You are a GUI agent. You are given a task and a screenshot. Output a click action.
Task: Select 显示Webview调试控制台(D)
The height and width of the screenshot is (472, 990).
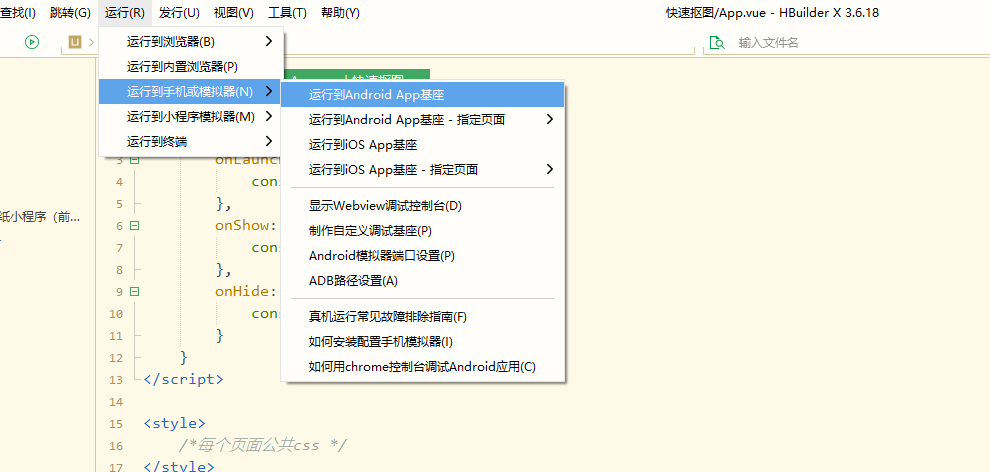pos(422,206)
